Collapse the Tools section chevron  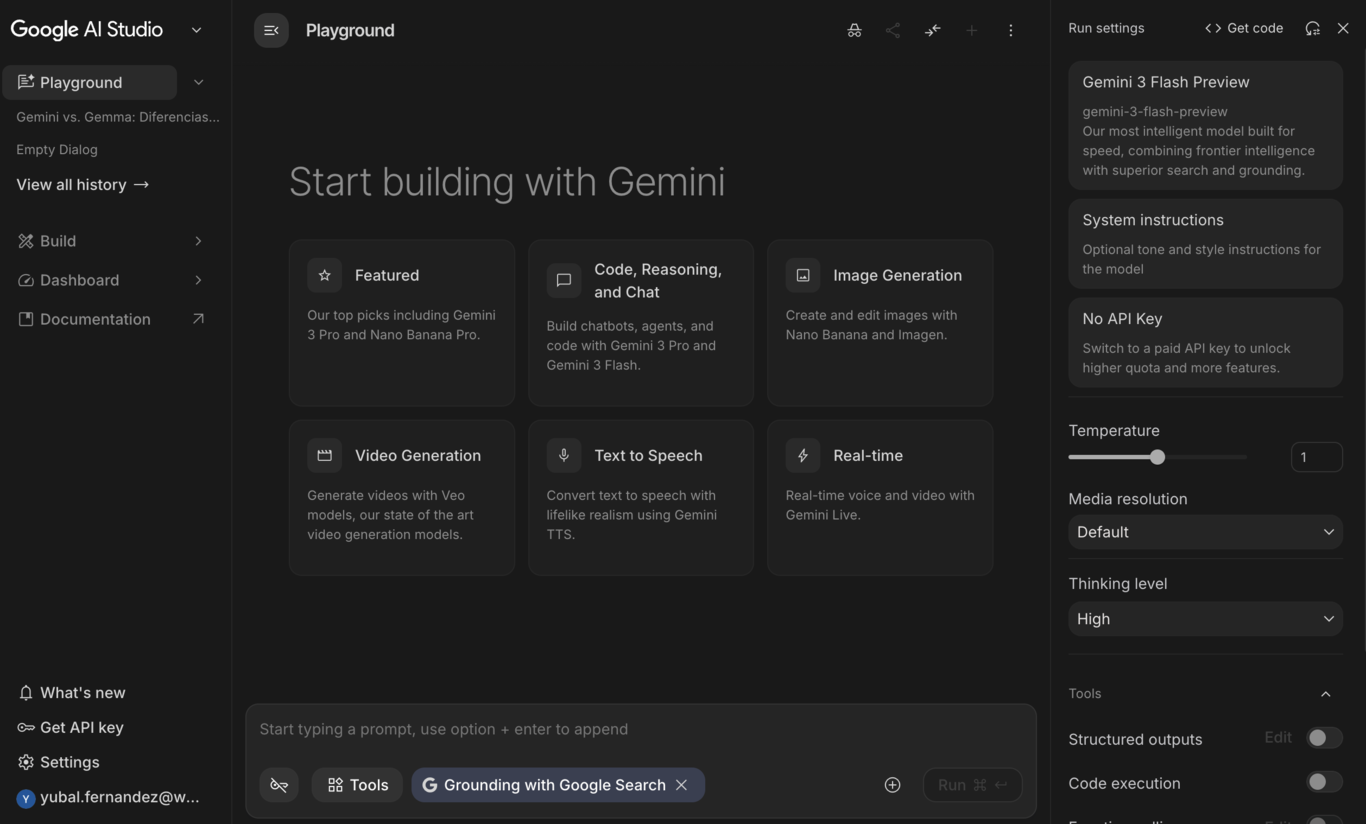click(x=1325, y=693)
